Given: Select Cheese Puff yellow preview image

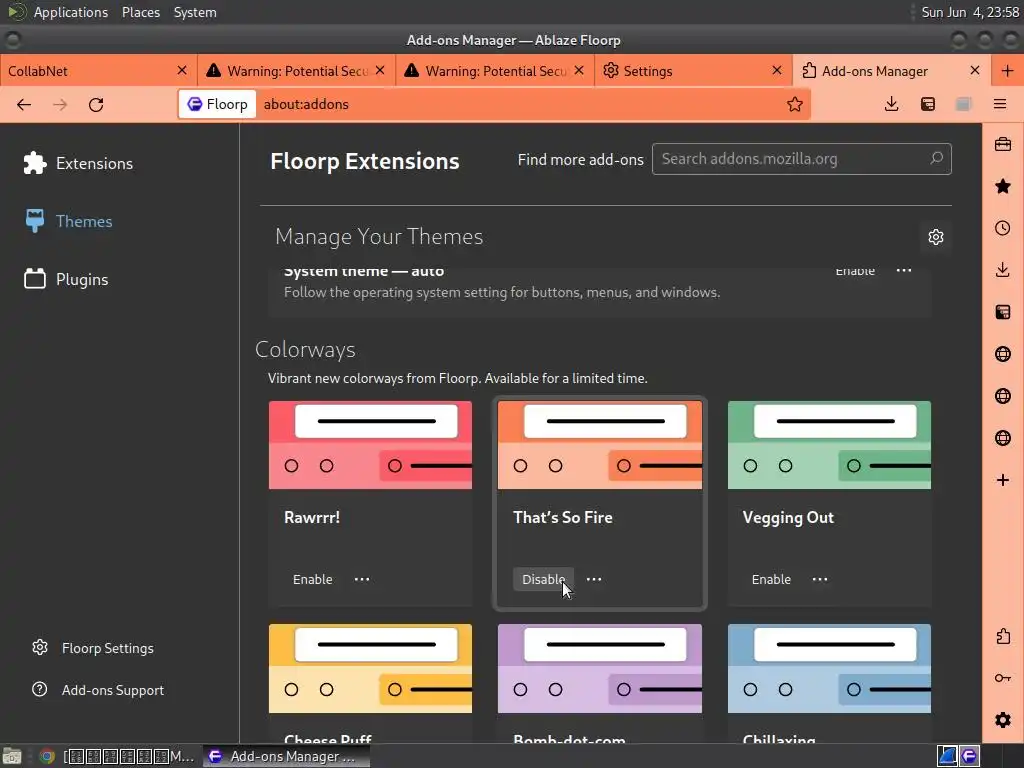Looking at the screenshot, I should pos(370,669).
